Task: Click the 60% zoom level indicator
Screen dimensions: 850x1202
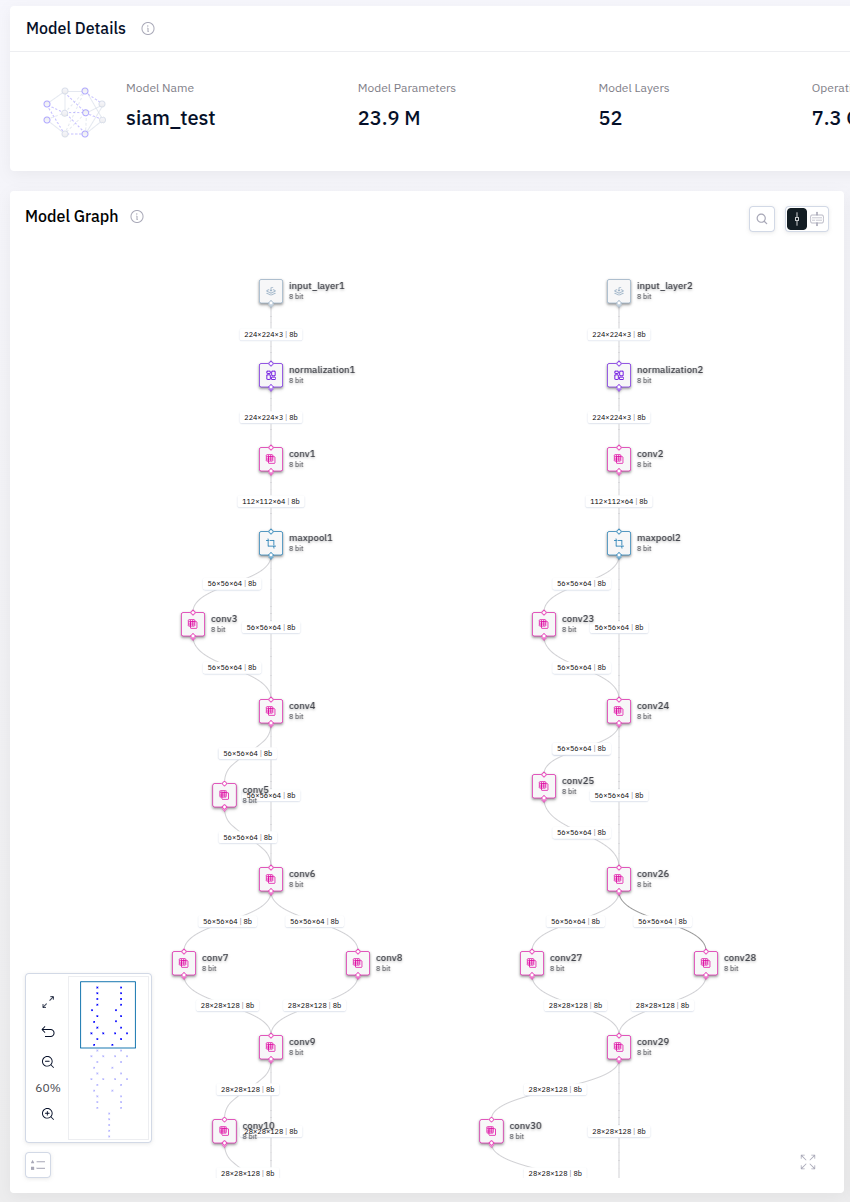Action: (x=48, y=1088)
